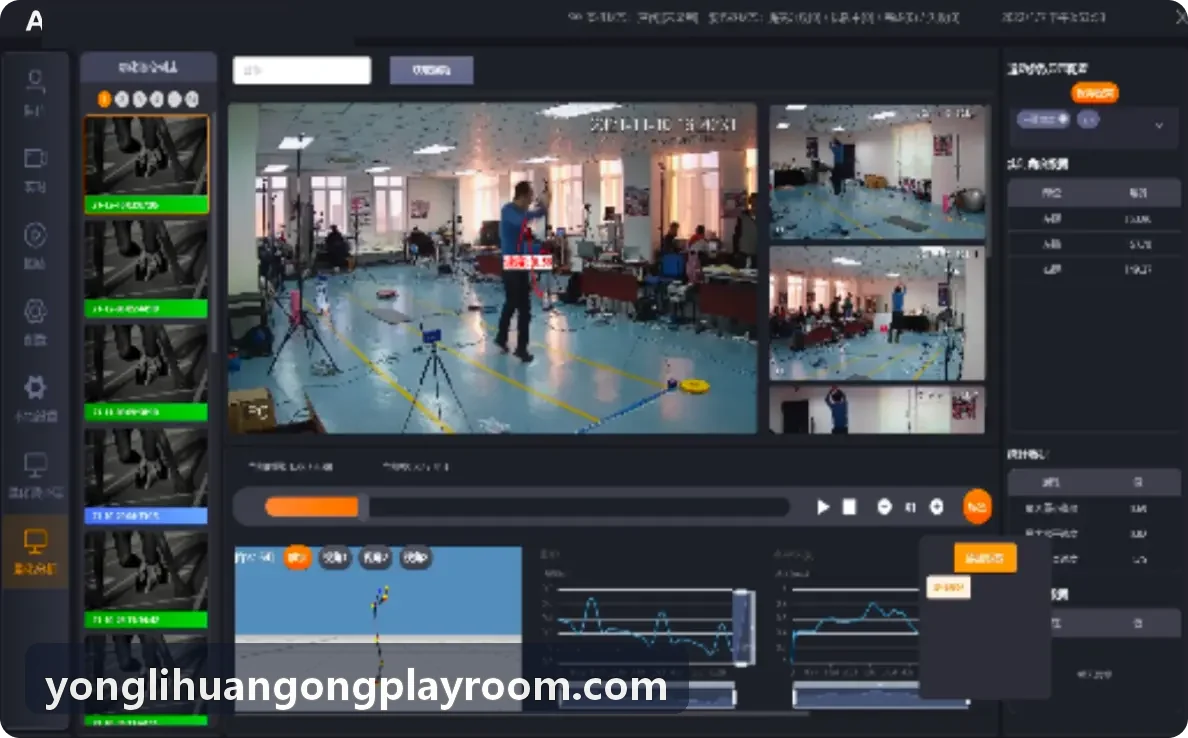Viewport: 1188px width, 738px height.
Task: Open the grey monitor icon in the sidebar
Action: pos(35,464)
